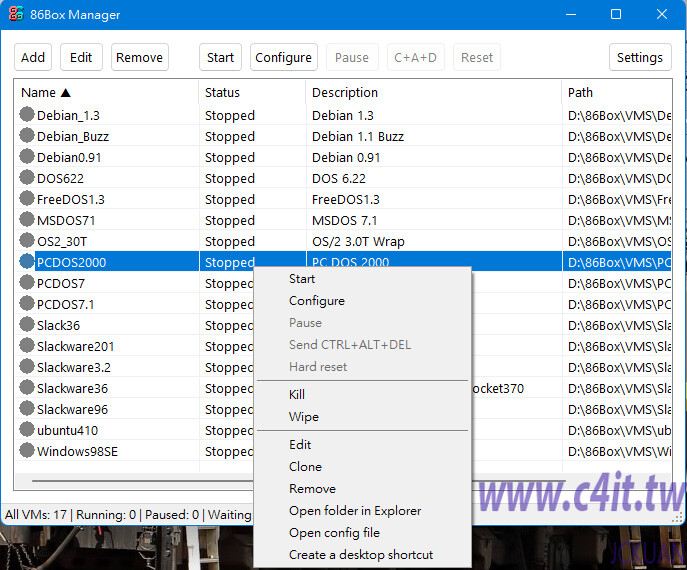Click the path cell of Slack36 row
This screenshot has width=687, height=570.
point(619,326)
